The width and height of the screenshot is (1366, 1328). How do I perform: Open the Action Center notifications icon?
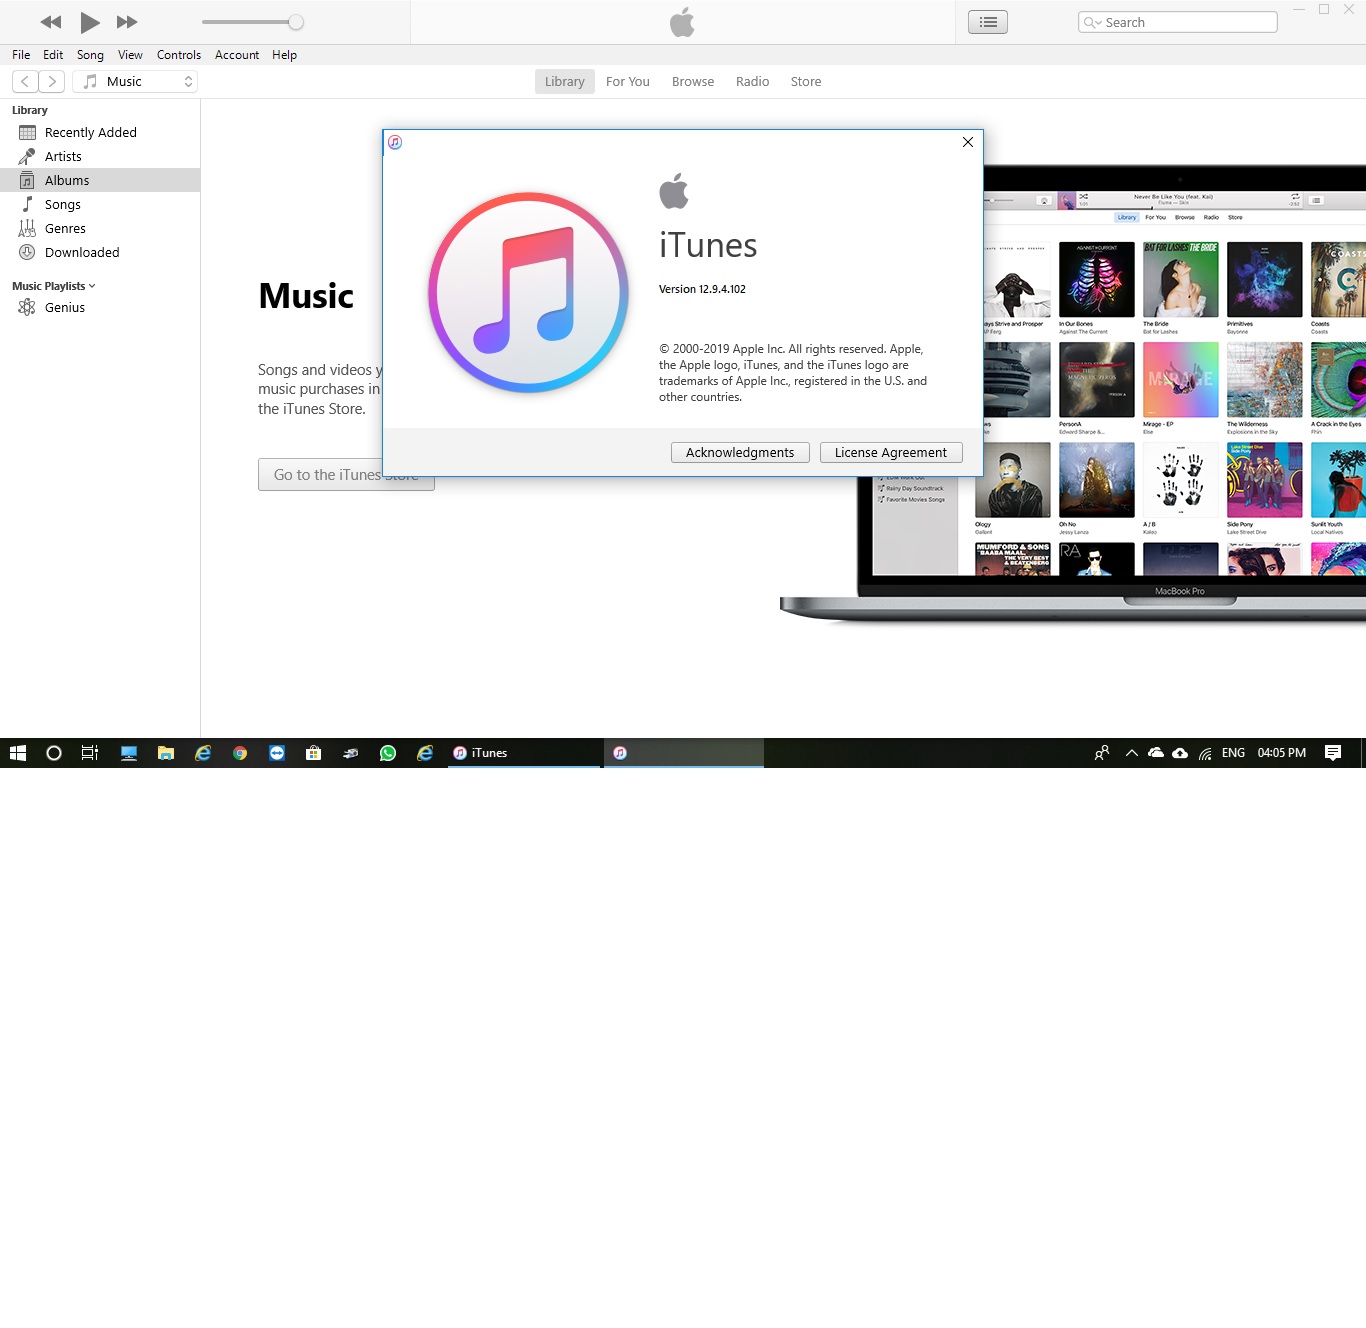point(1333,753)
